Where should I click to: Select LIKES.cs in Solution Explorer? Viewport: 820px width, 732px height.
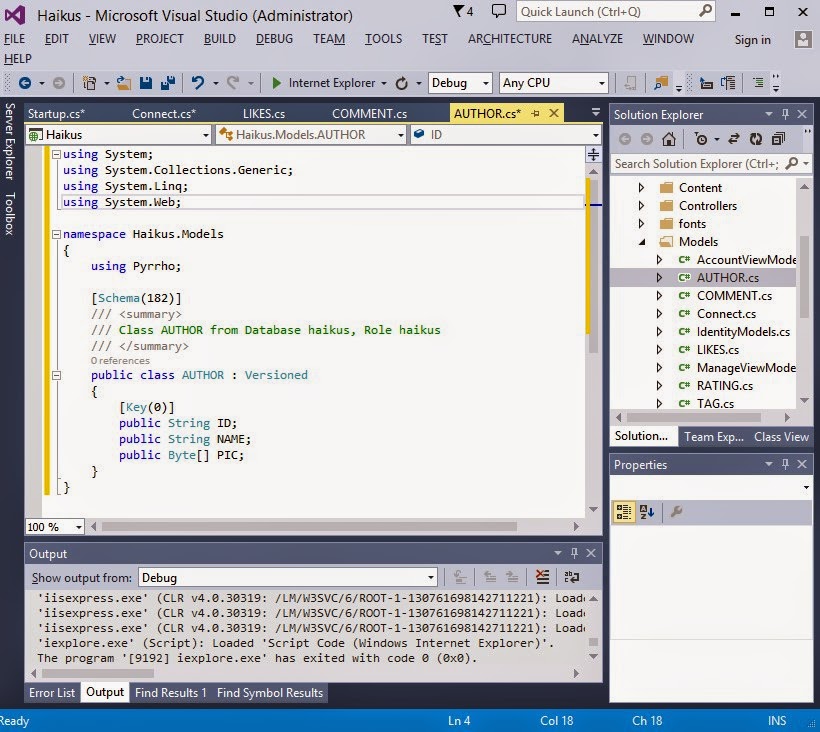coord(717,350)
